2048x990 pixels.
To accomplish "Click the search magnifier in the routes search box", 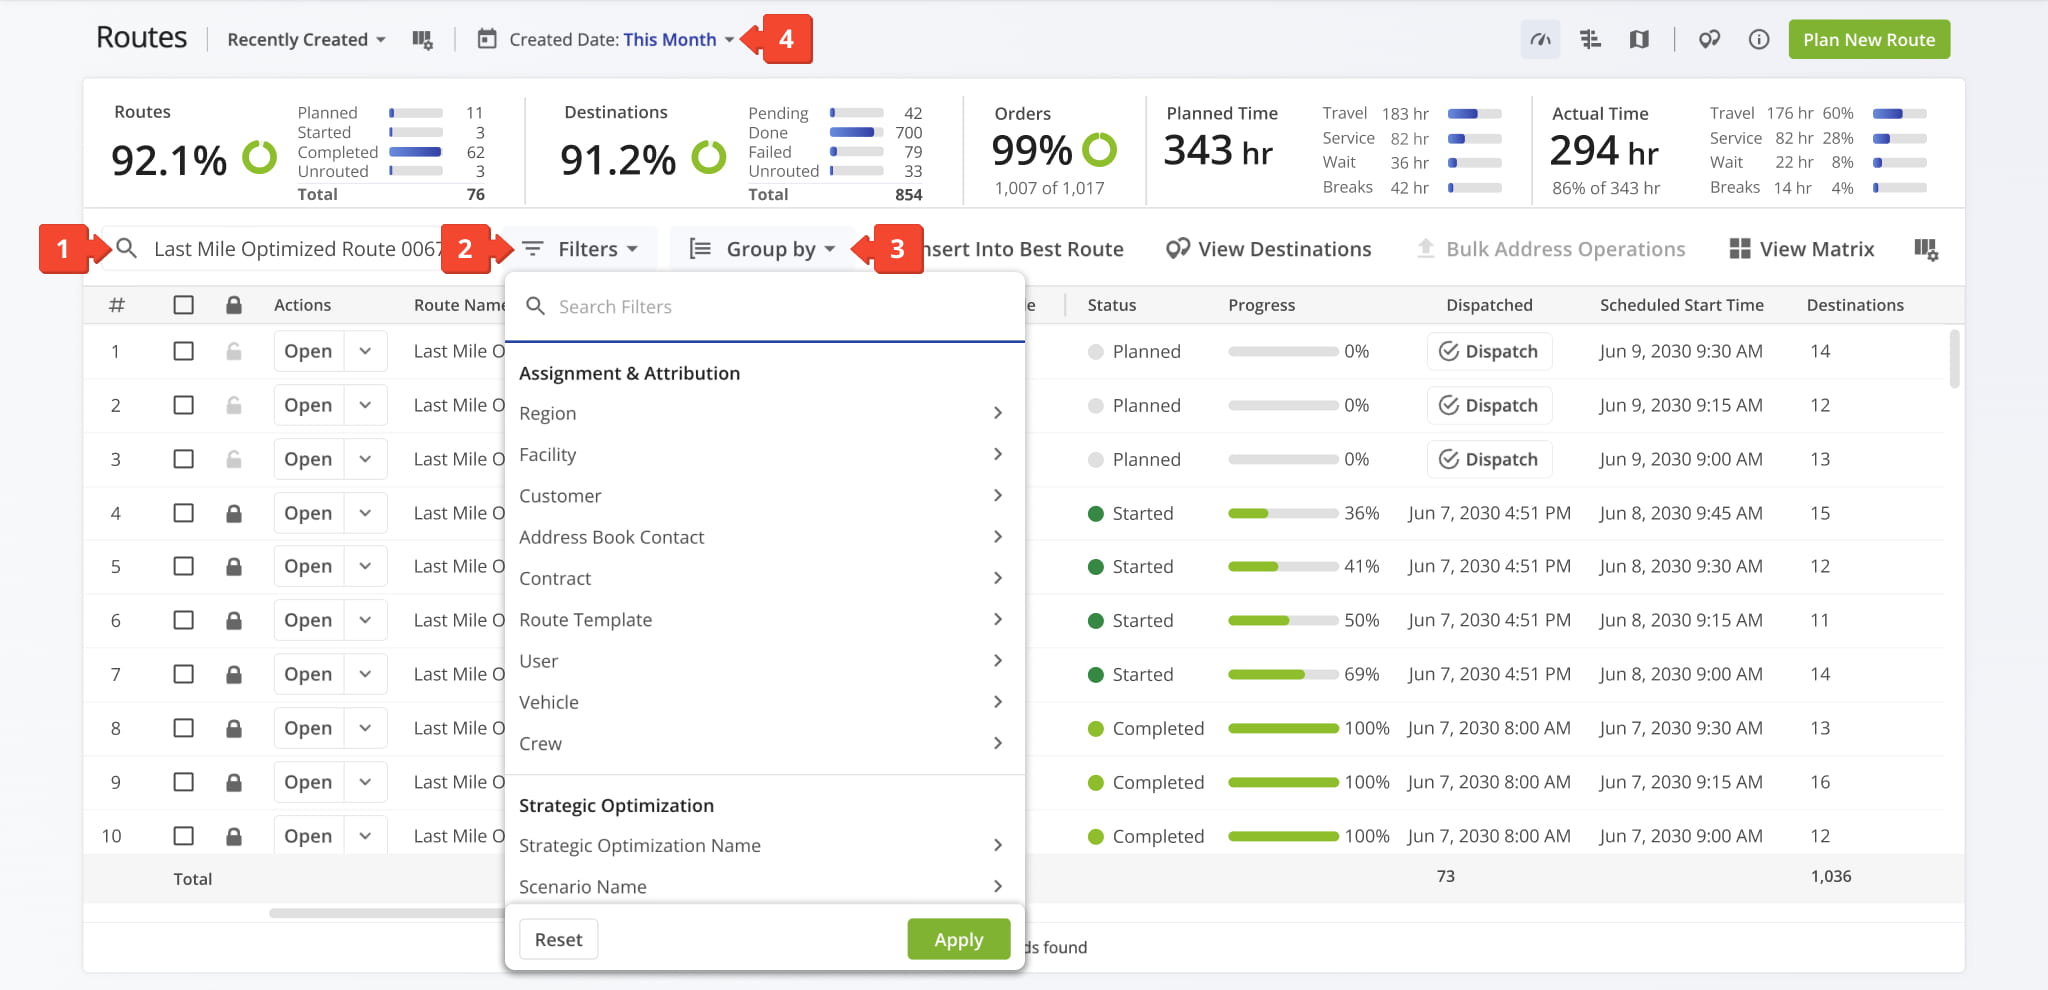I will coord(126,248).
